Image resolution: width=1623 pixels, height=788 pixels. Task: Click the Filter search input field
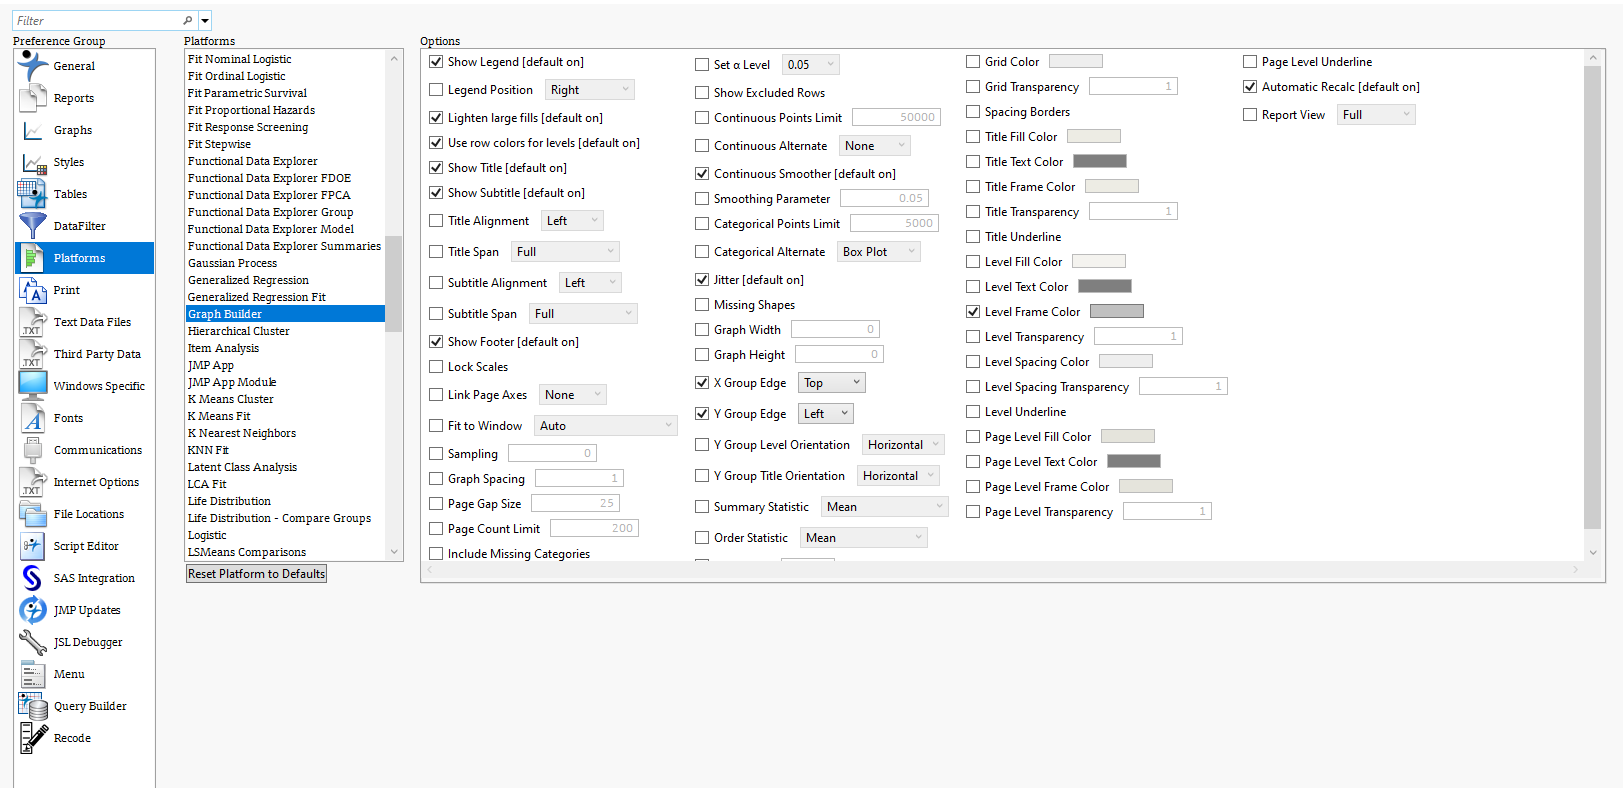tap(97, 21)
